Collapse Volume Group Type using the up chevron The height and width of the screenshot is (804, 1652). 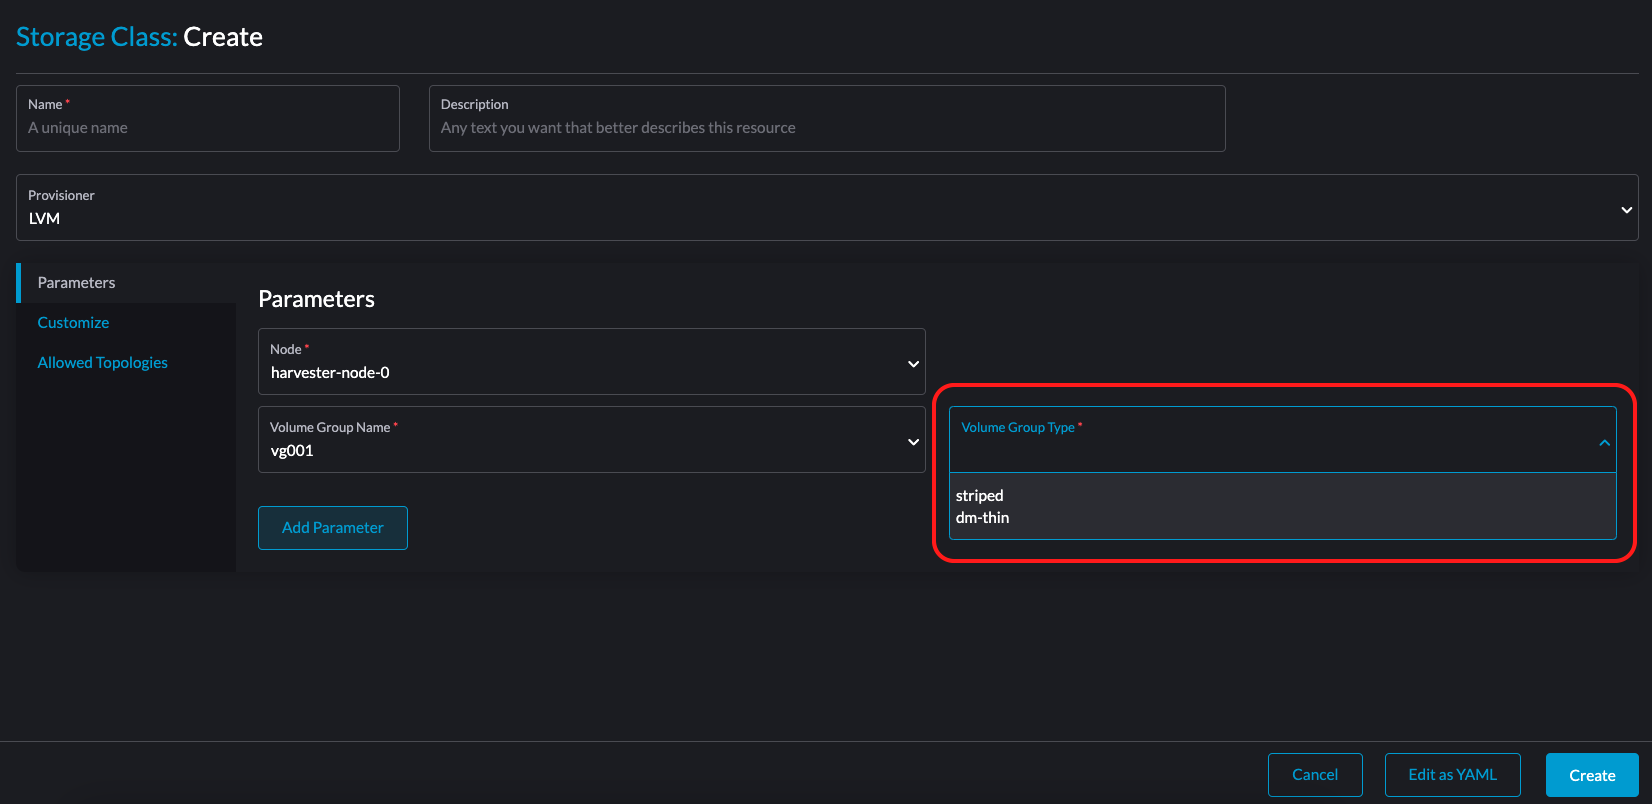(x=1604, y=442)
